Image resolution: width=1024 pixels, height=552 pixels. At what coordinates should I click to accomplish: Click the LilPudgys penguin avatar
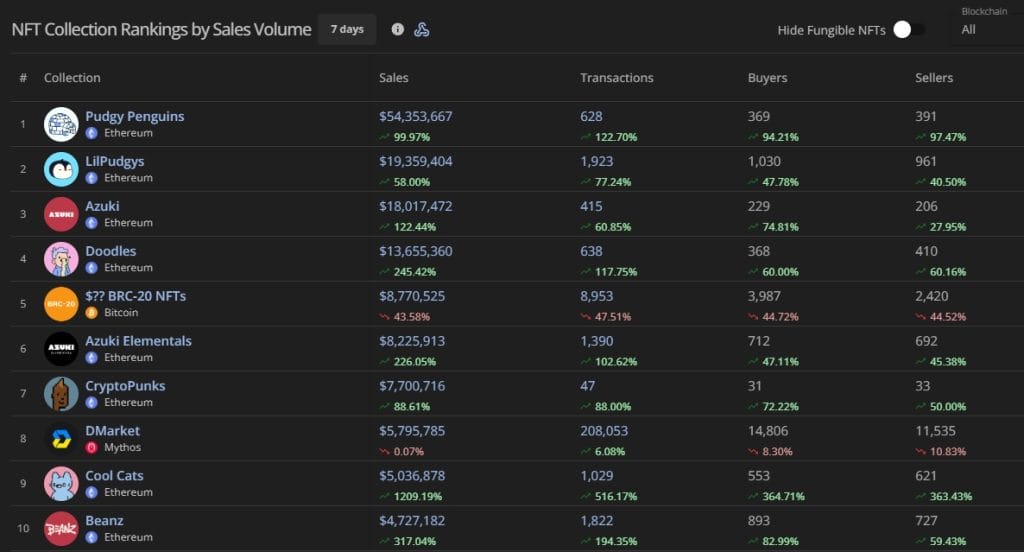pos(61,169)
